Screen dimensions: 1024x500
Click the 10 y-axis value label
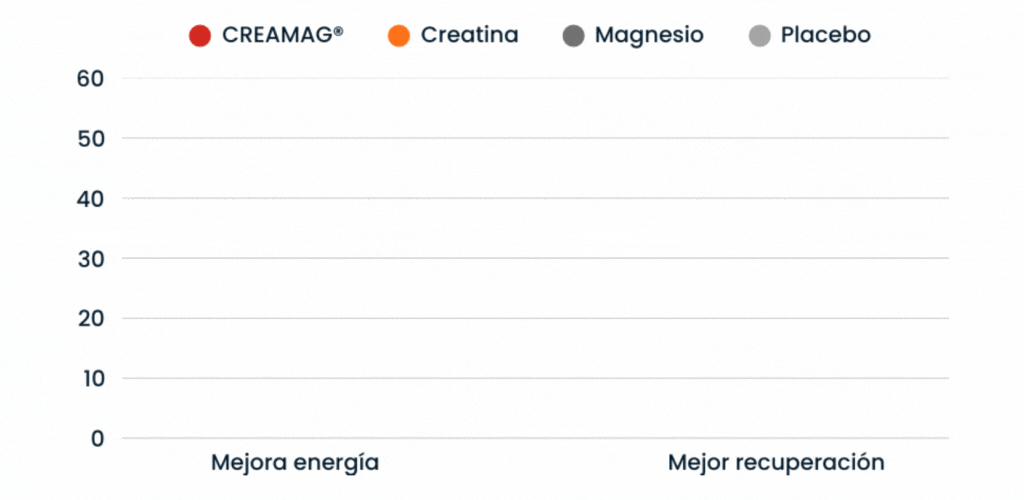[91, 378]
